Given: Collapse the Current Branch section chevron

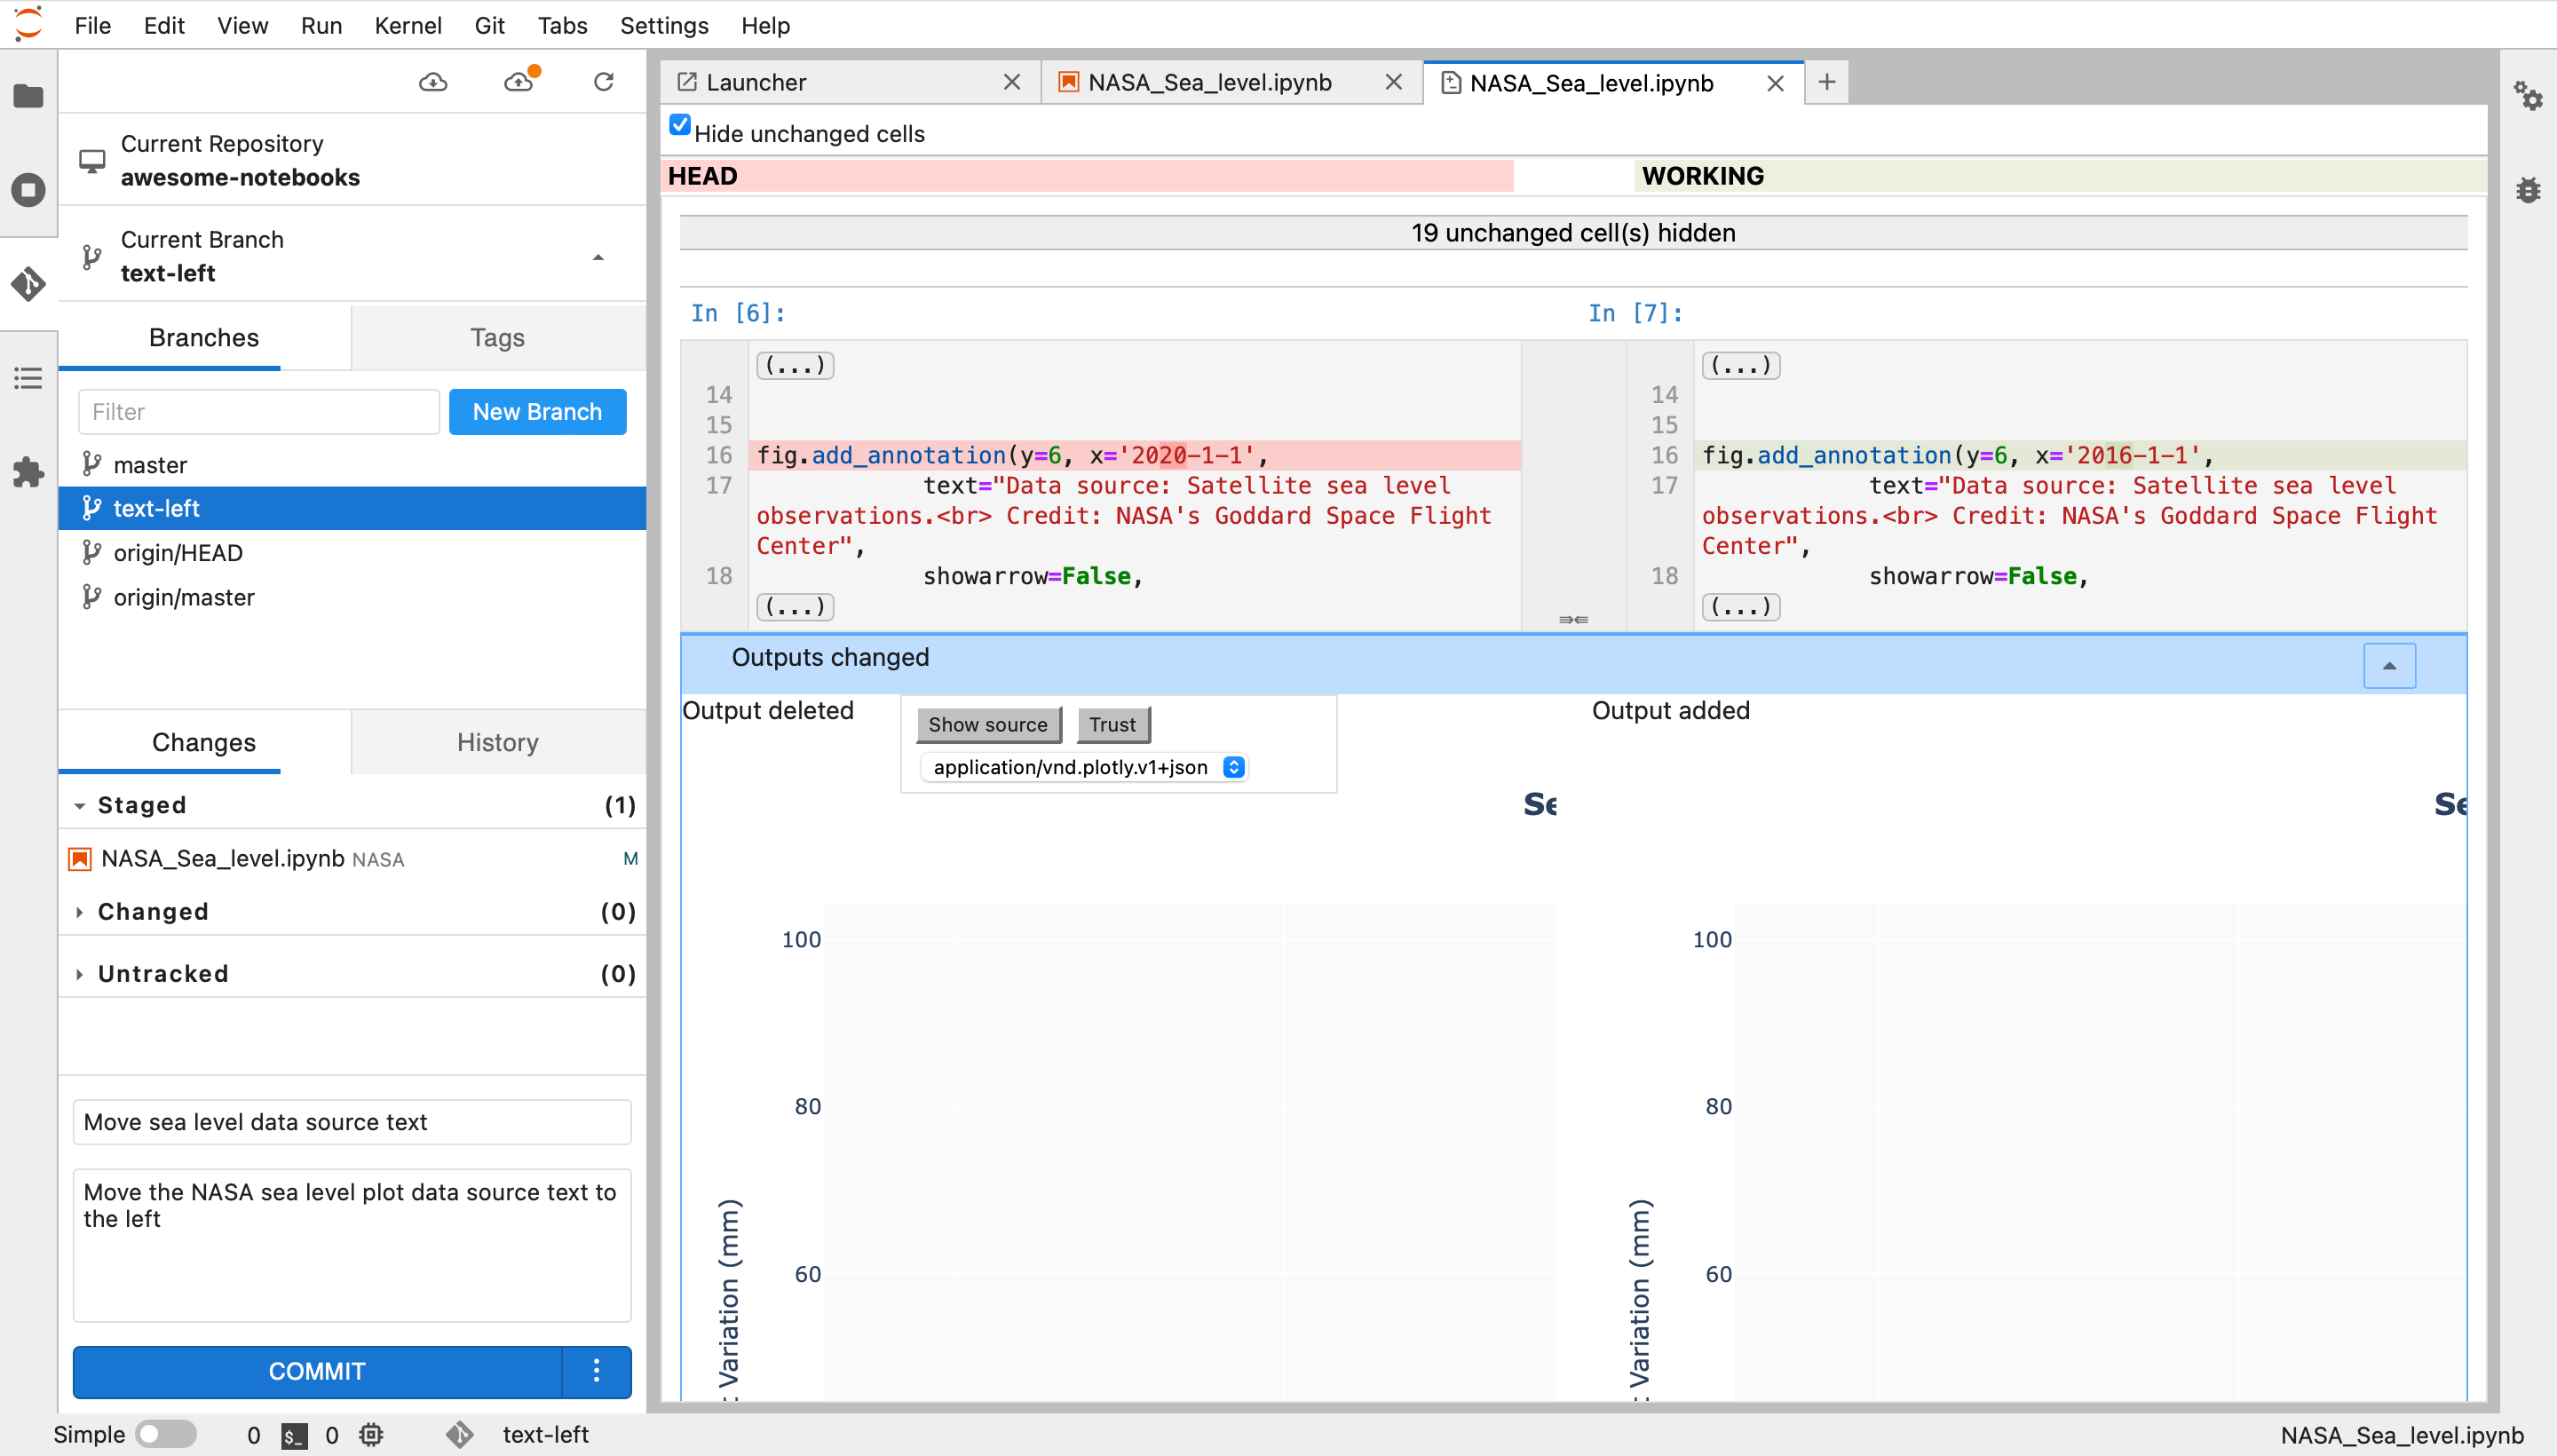Looking at the screenshot, I should tap(597, 257).
